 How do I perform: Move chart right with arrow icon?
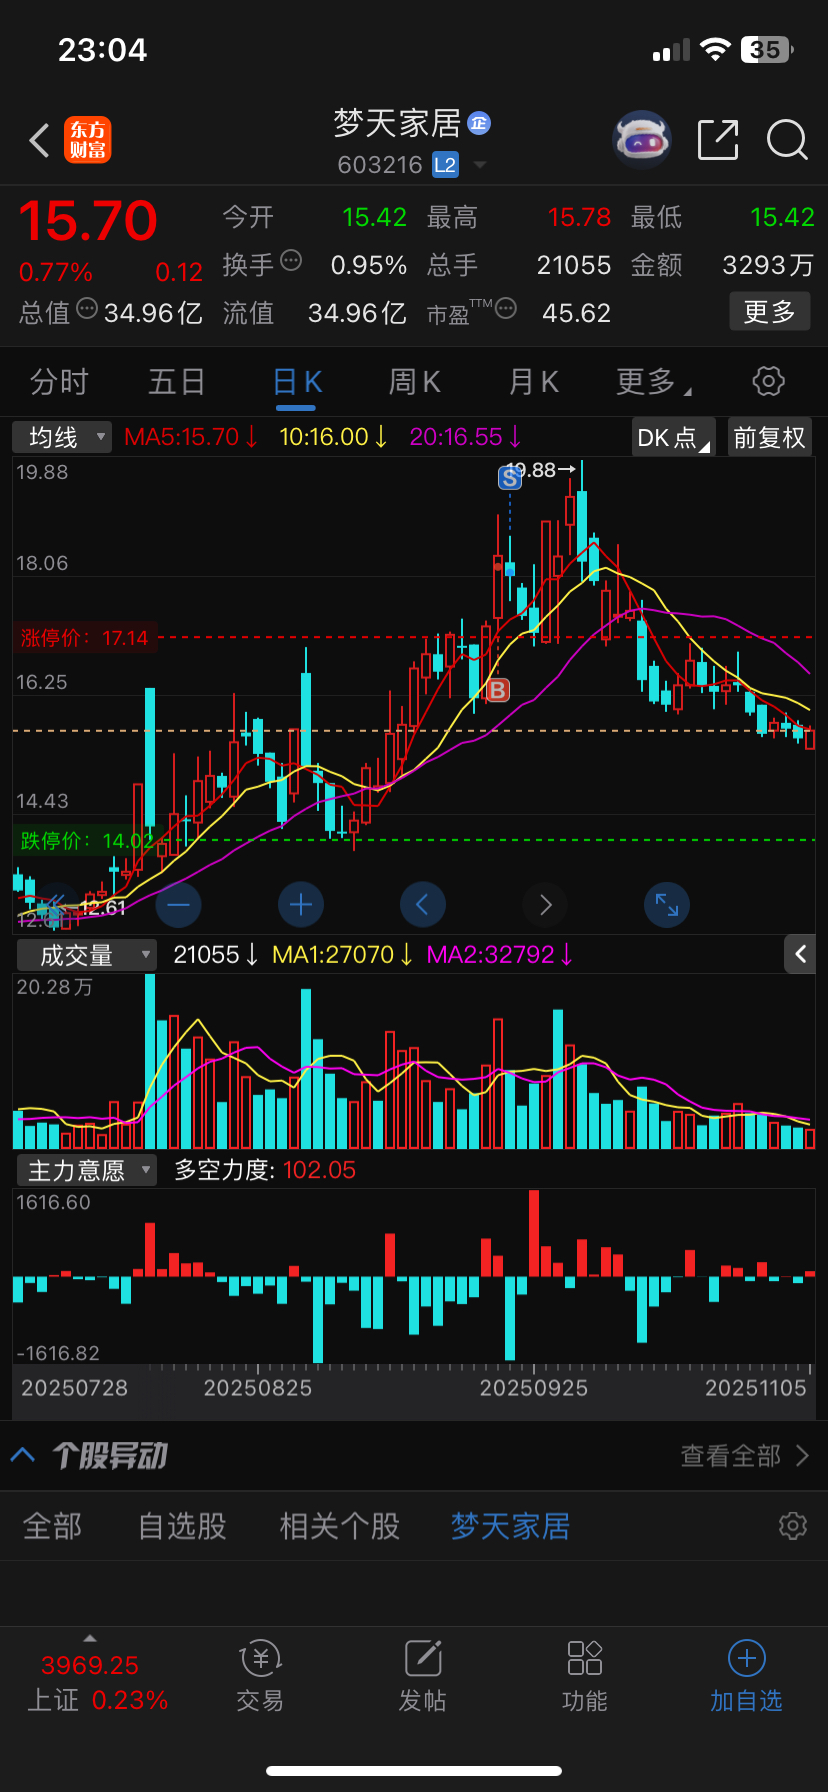(545, 905)
